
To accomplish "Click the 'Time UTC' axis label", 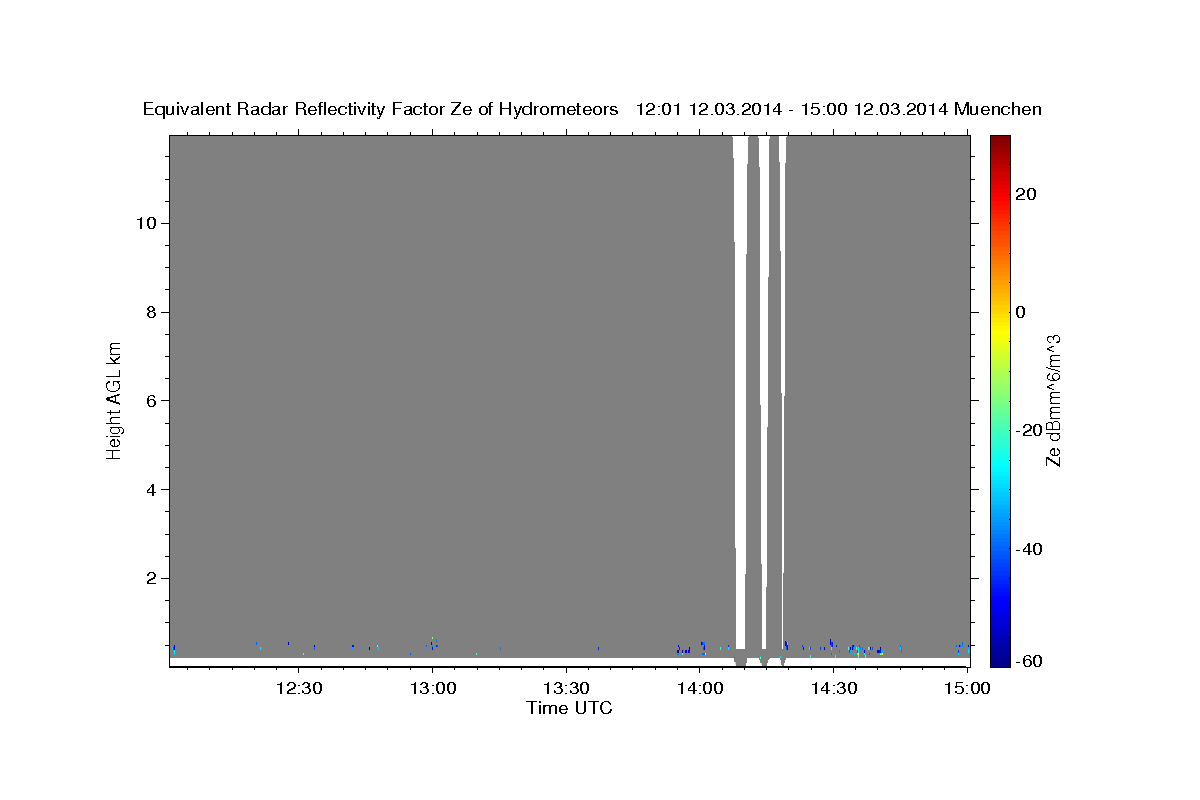I will [569, 708].
